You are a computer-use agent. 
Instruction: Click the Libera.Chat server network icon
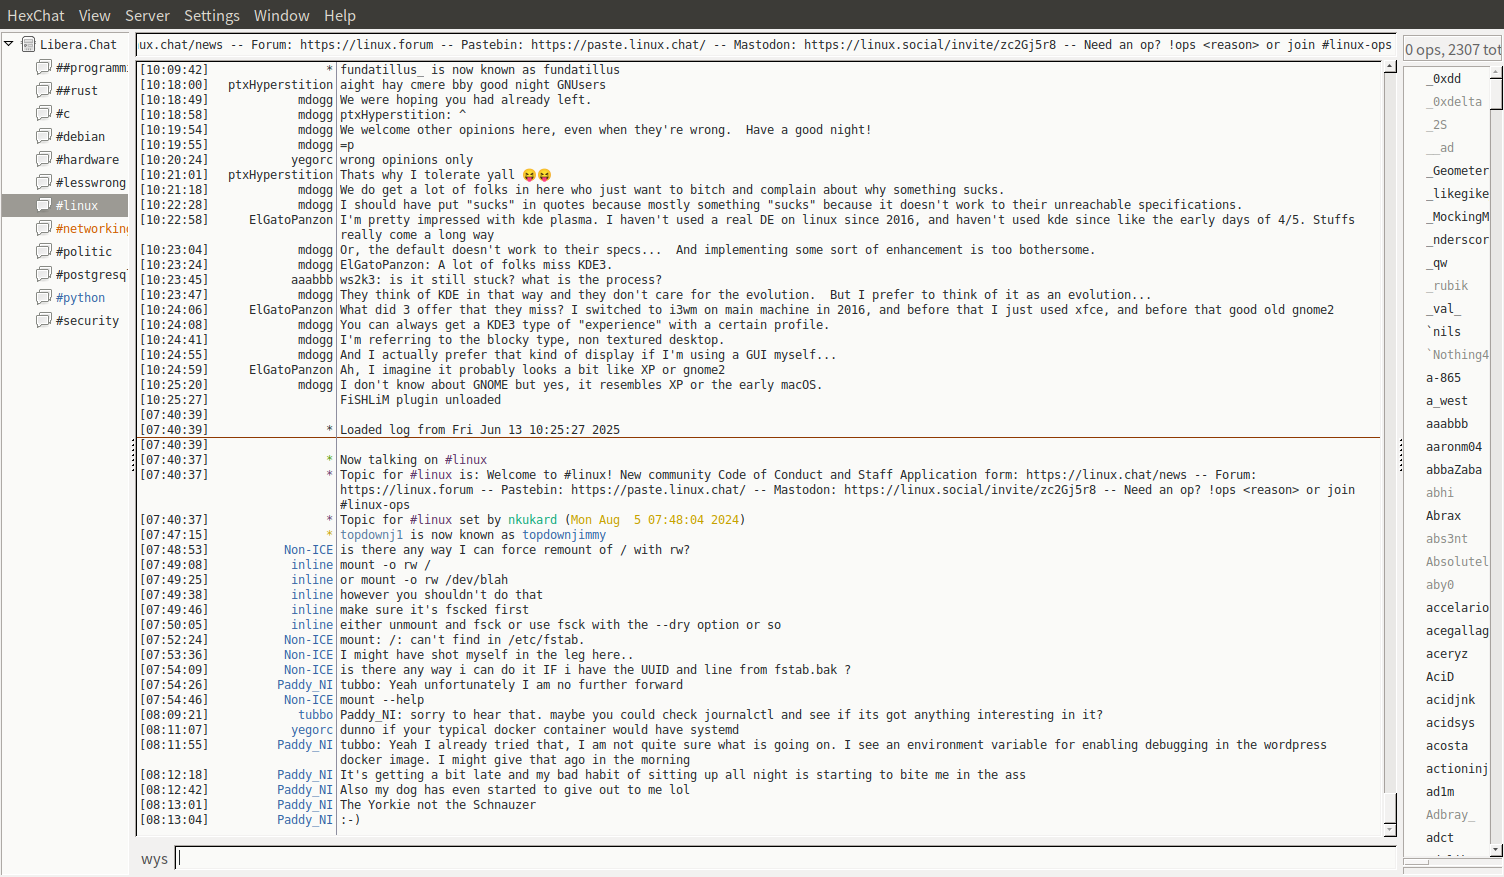coord(28,44)
